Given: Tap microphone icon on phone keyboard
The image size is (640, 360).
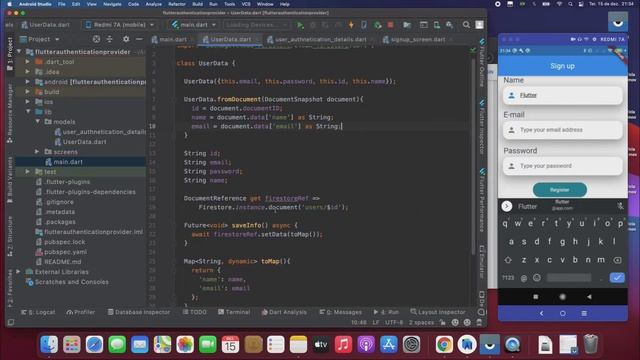Looking at the screenshot, I should point(620,207).
